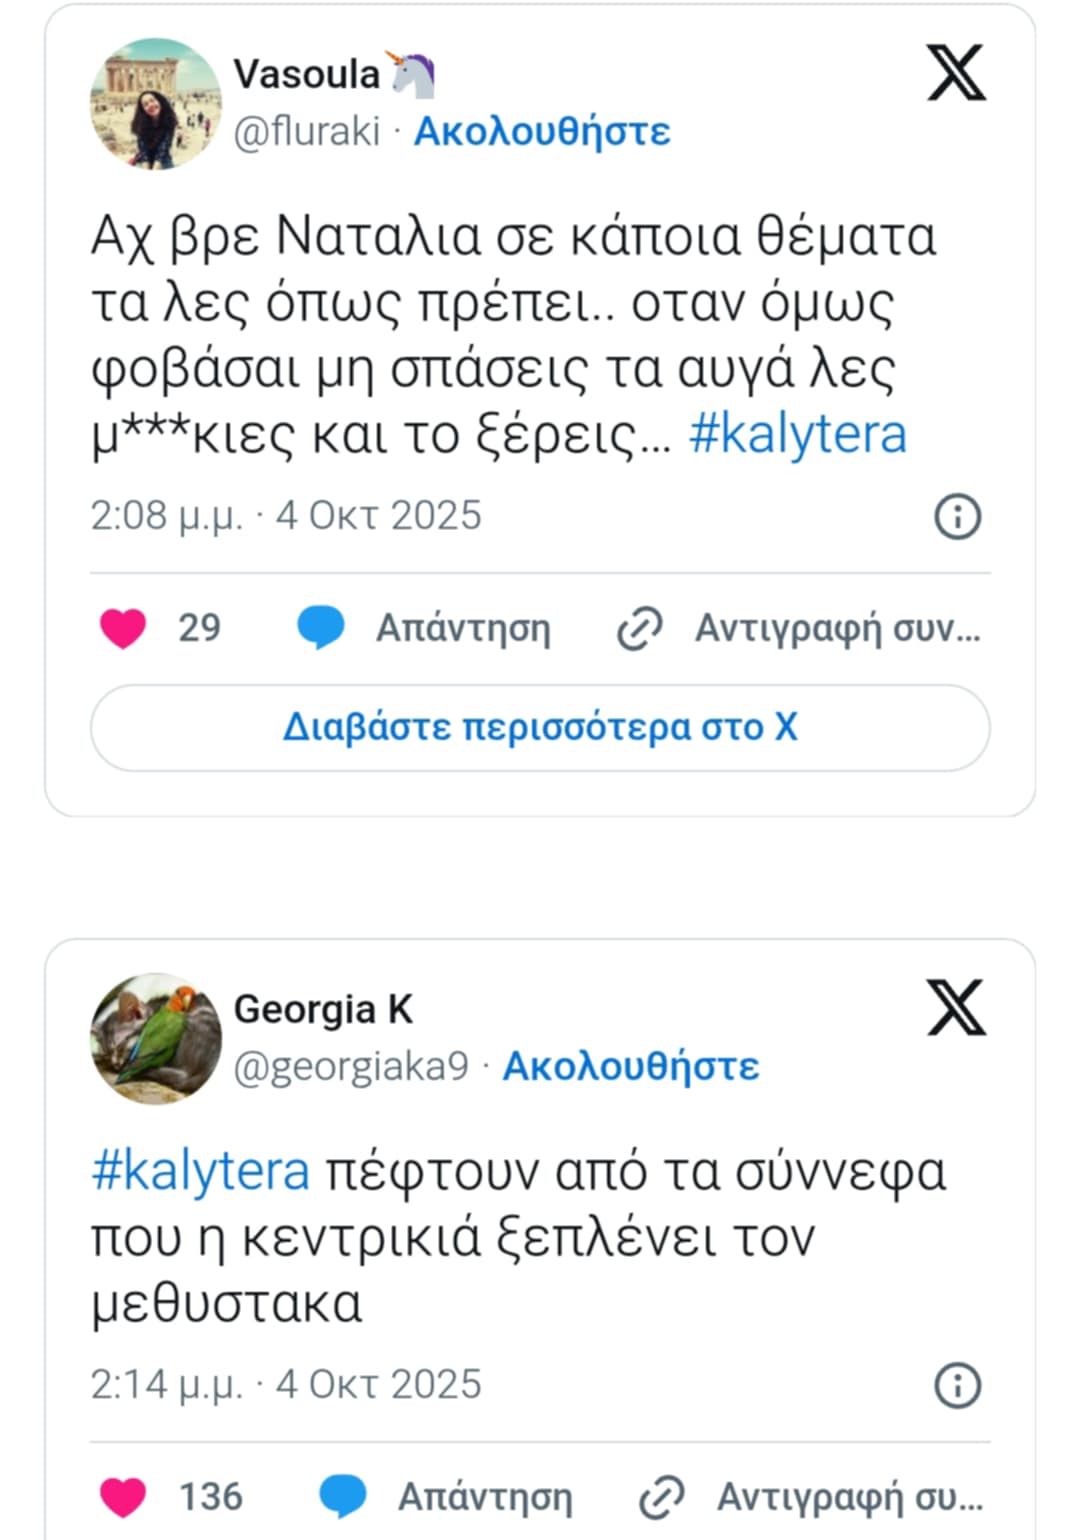Screen dimensions: 1080x1540
Task: Click the reply bubble icon on Georgia K's tweet
Action: (343, 1497)
